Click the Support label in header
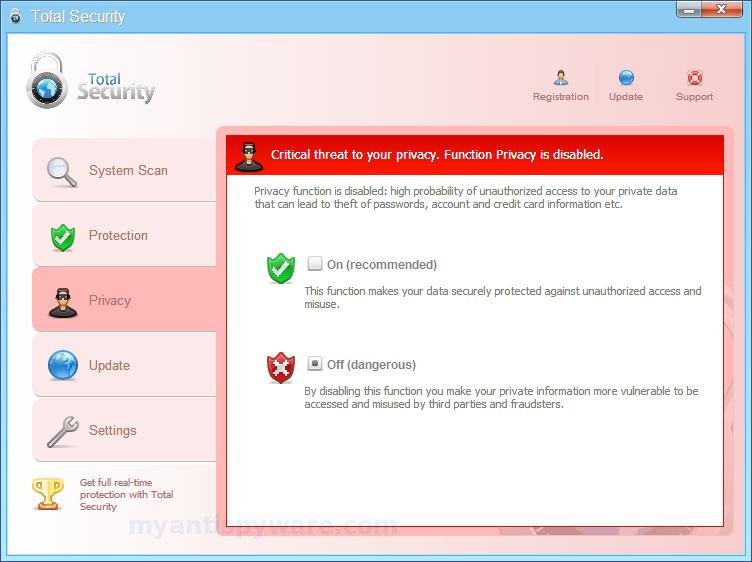752x562 pixels. pyautogui.click(x=694, y=97)
